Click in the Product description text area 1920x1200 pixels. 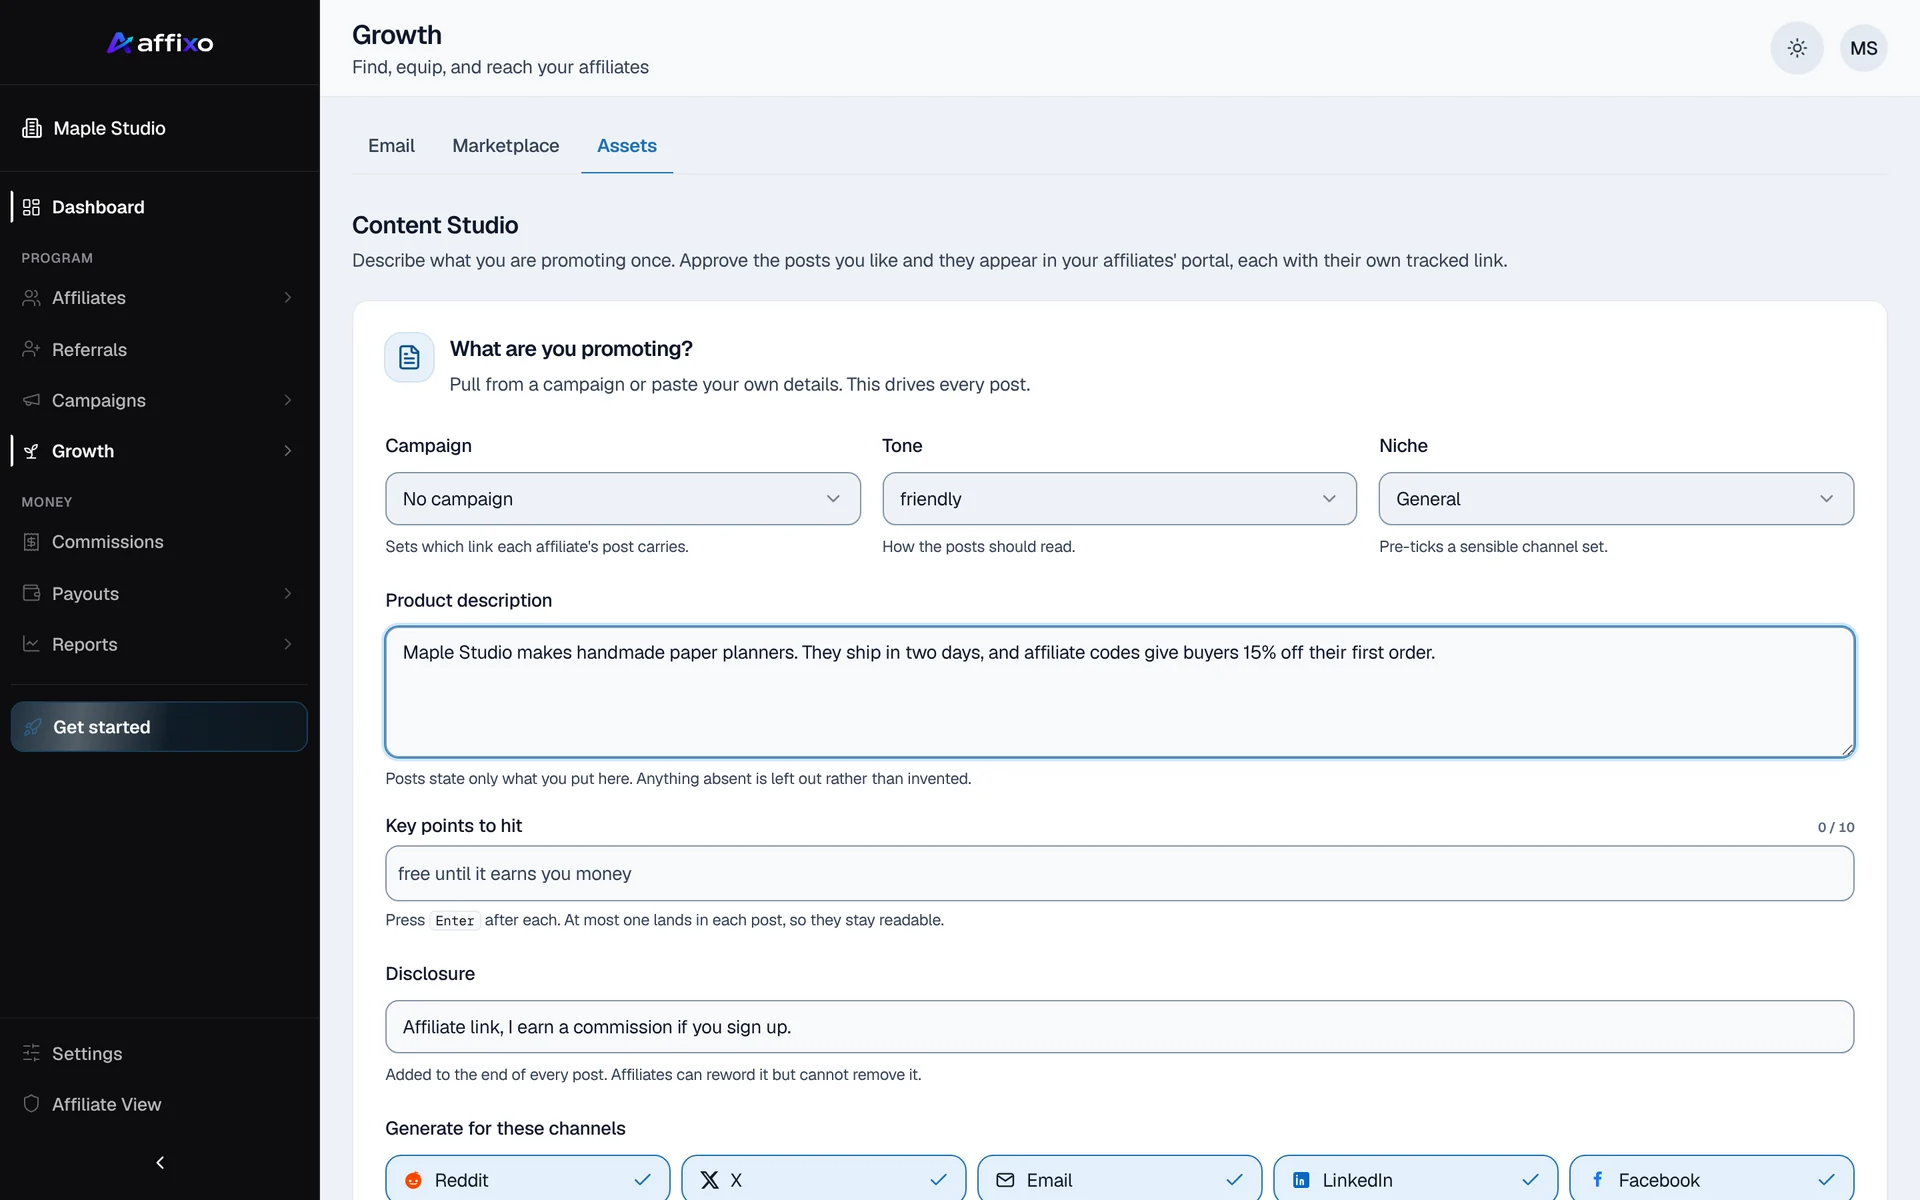pos(1120,692)
